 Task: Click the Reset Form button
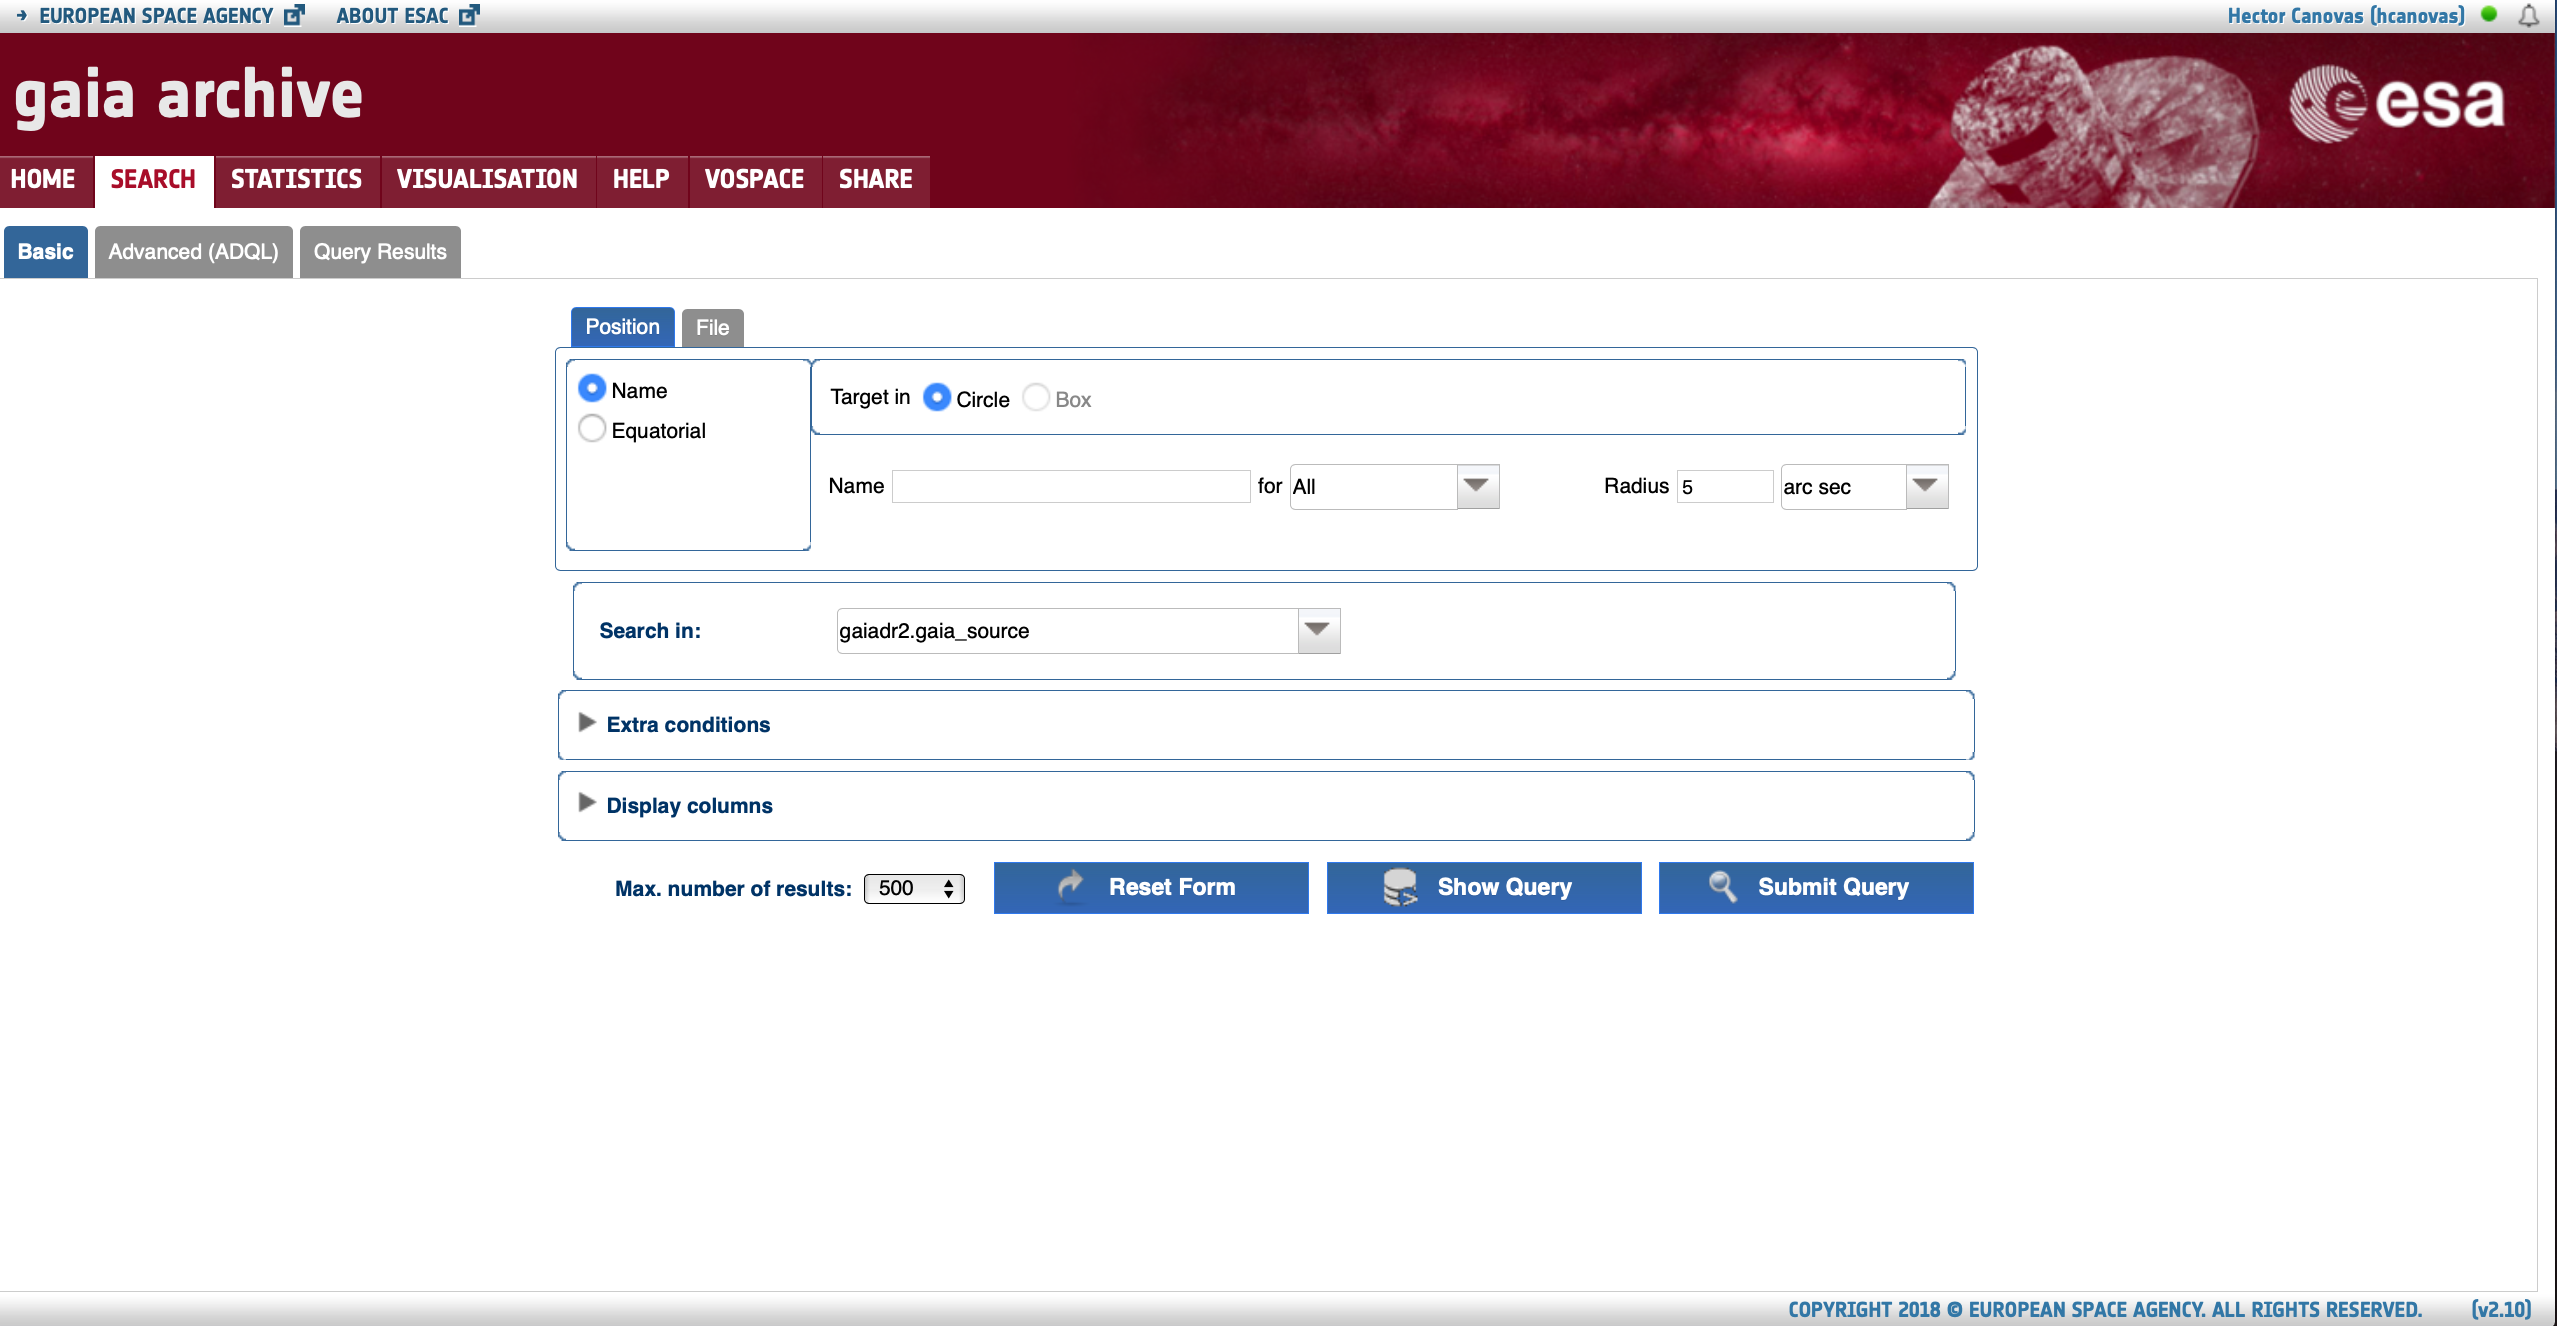tap(1151, 887)
